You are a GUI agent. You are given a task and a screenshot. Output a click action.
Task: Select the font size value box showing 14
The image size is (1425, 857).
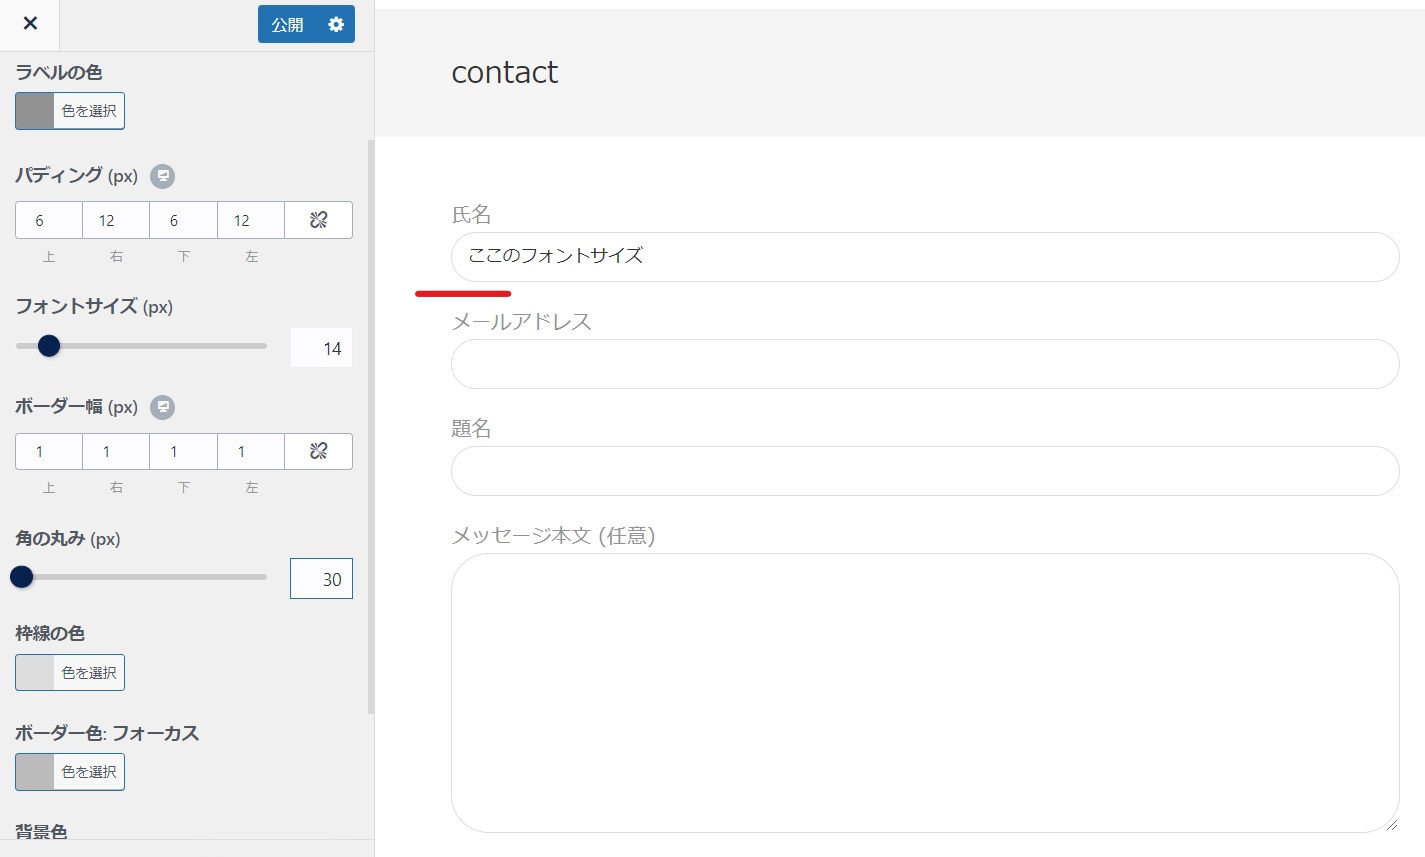[321, 347]
